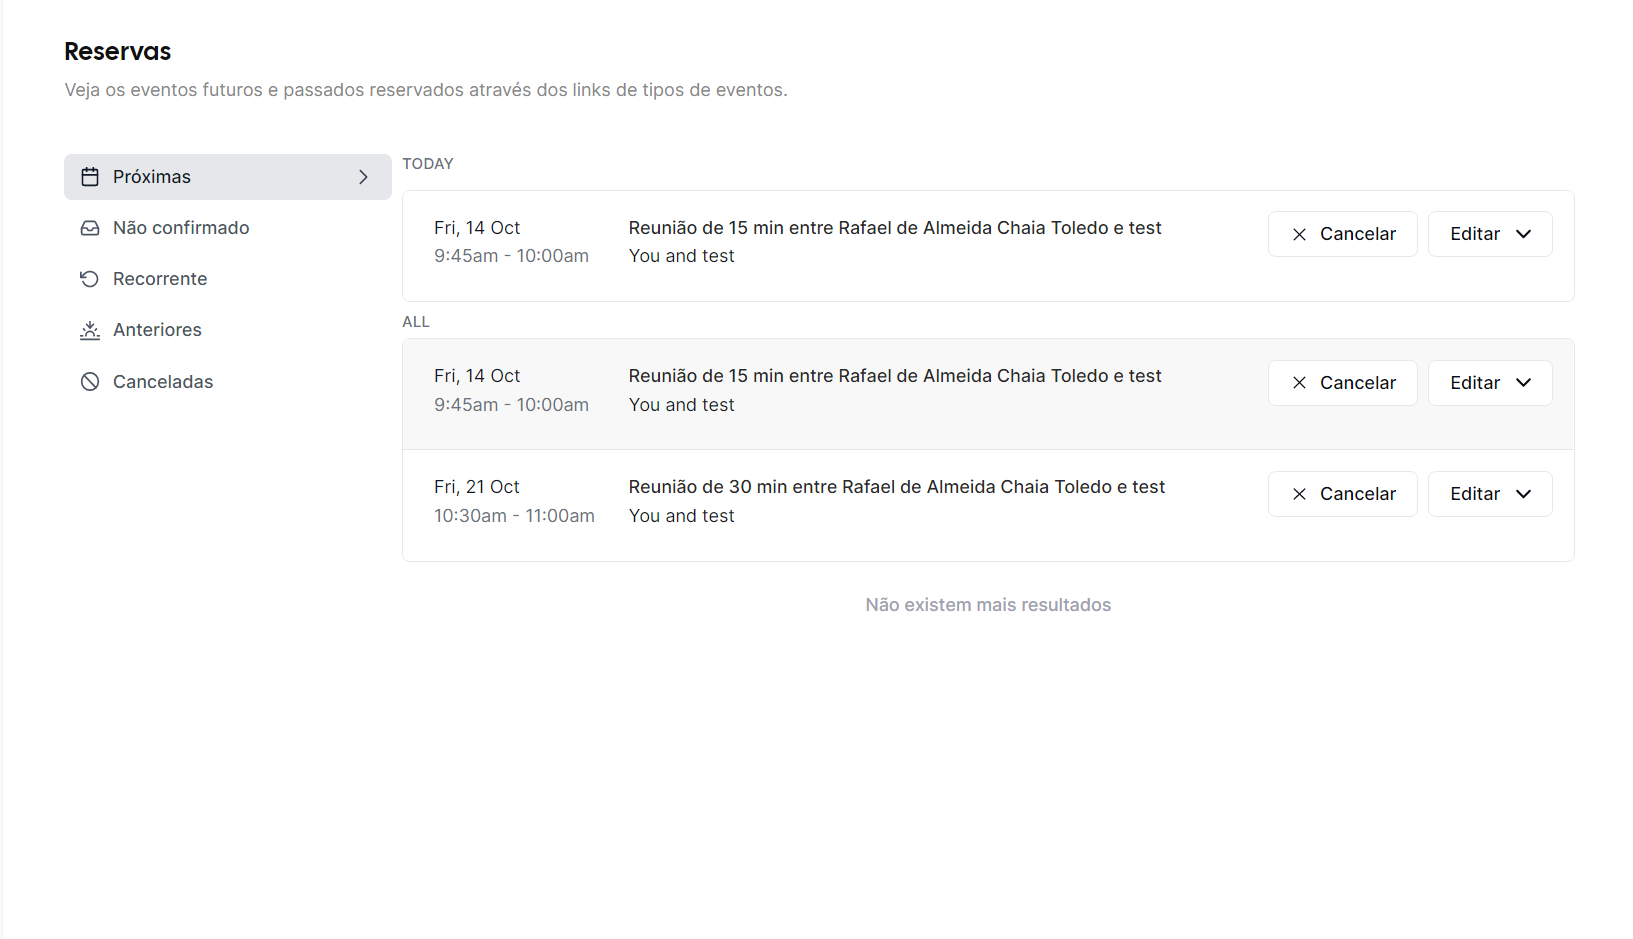Screen dimensions: 1633x939
Task: Click the inbox icon next to Não confirmado
Action: coord(91,227)
